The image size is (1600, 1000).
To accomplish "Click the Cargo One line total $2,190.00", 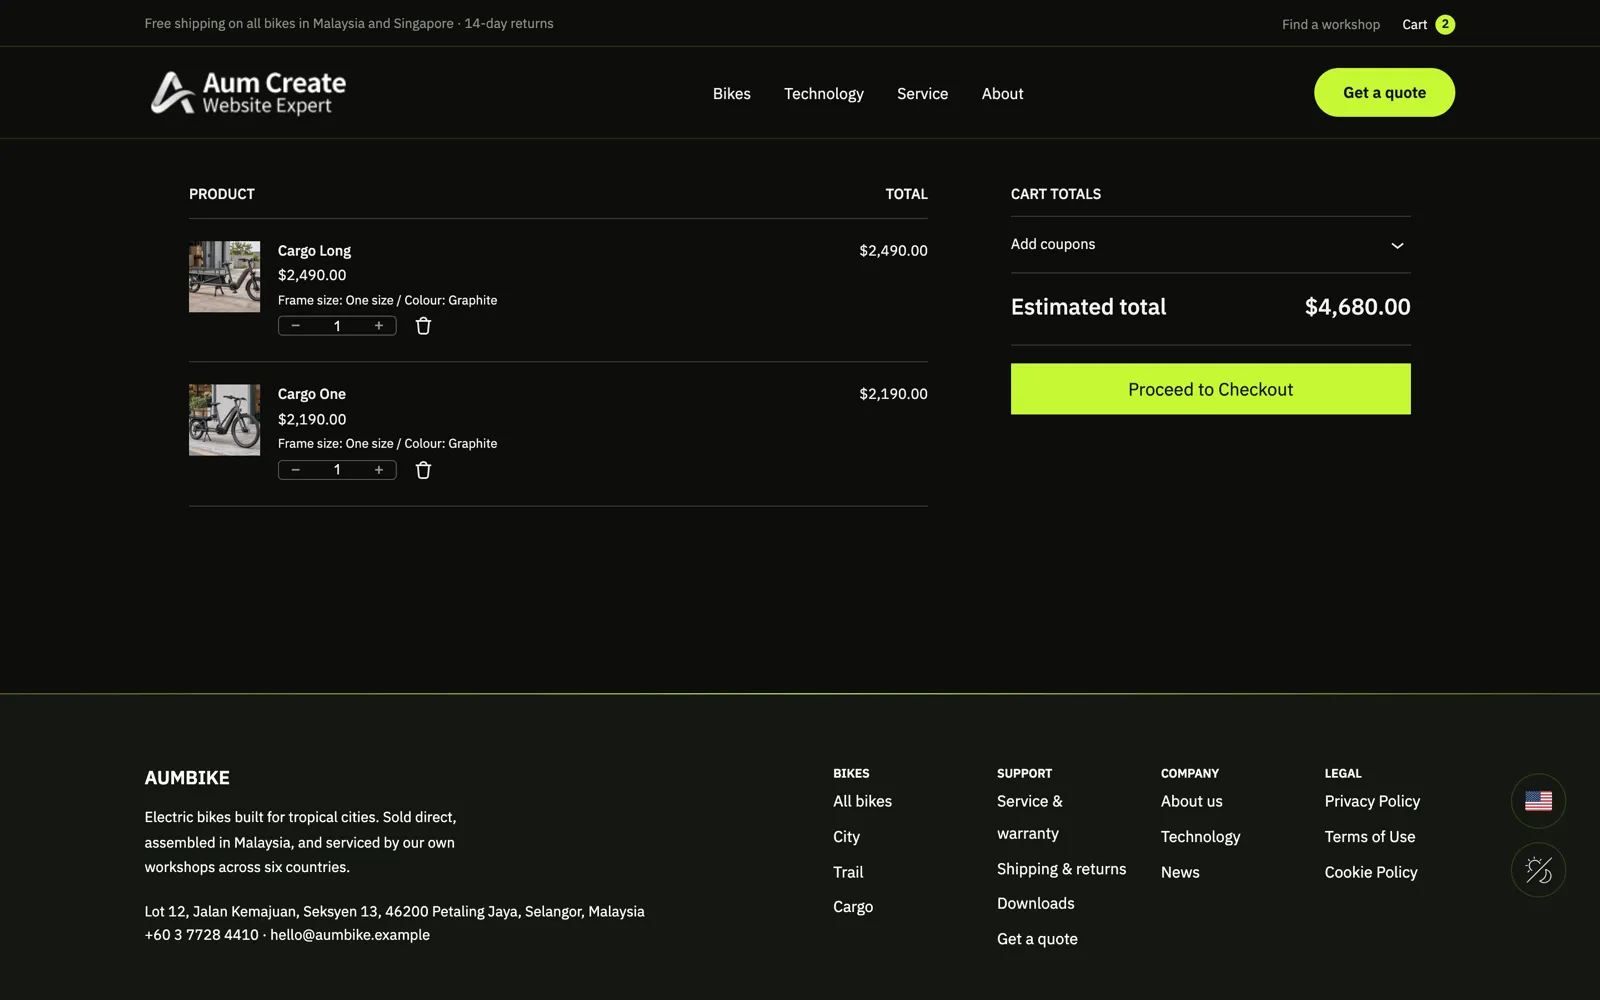I will coord(893,394).
